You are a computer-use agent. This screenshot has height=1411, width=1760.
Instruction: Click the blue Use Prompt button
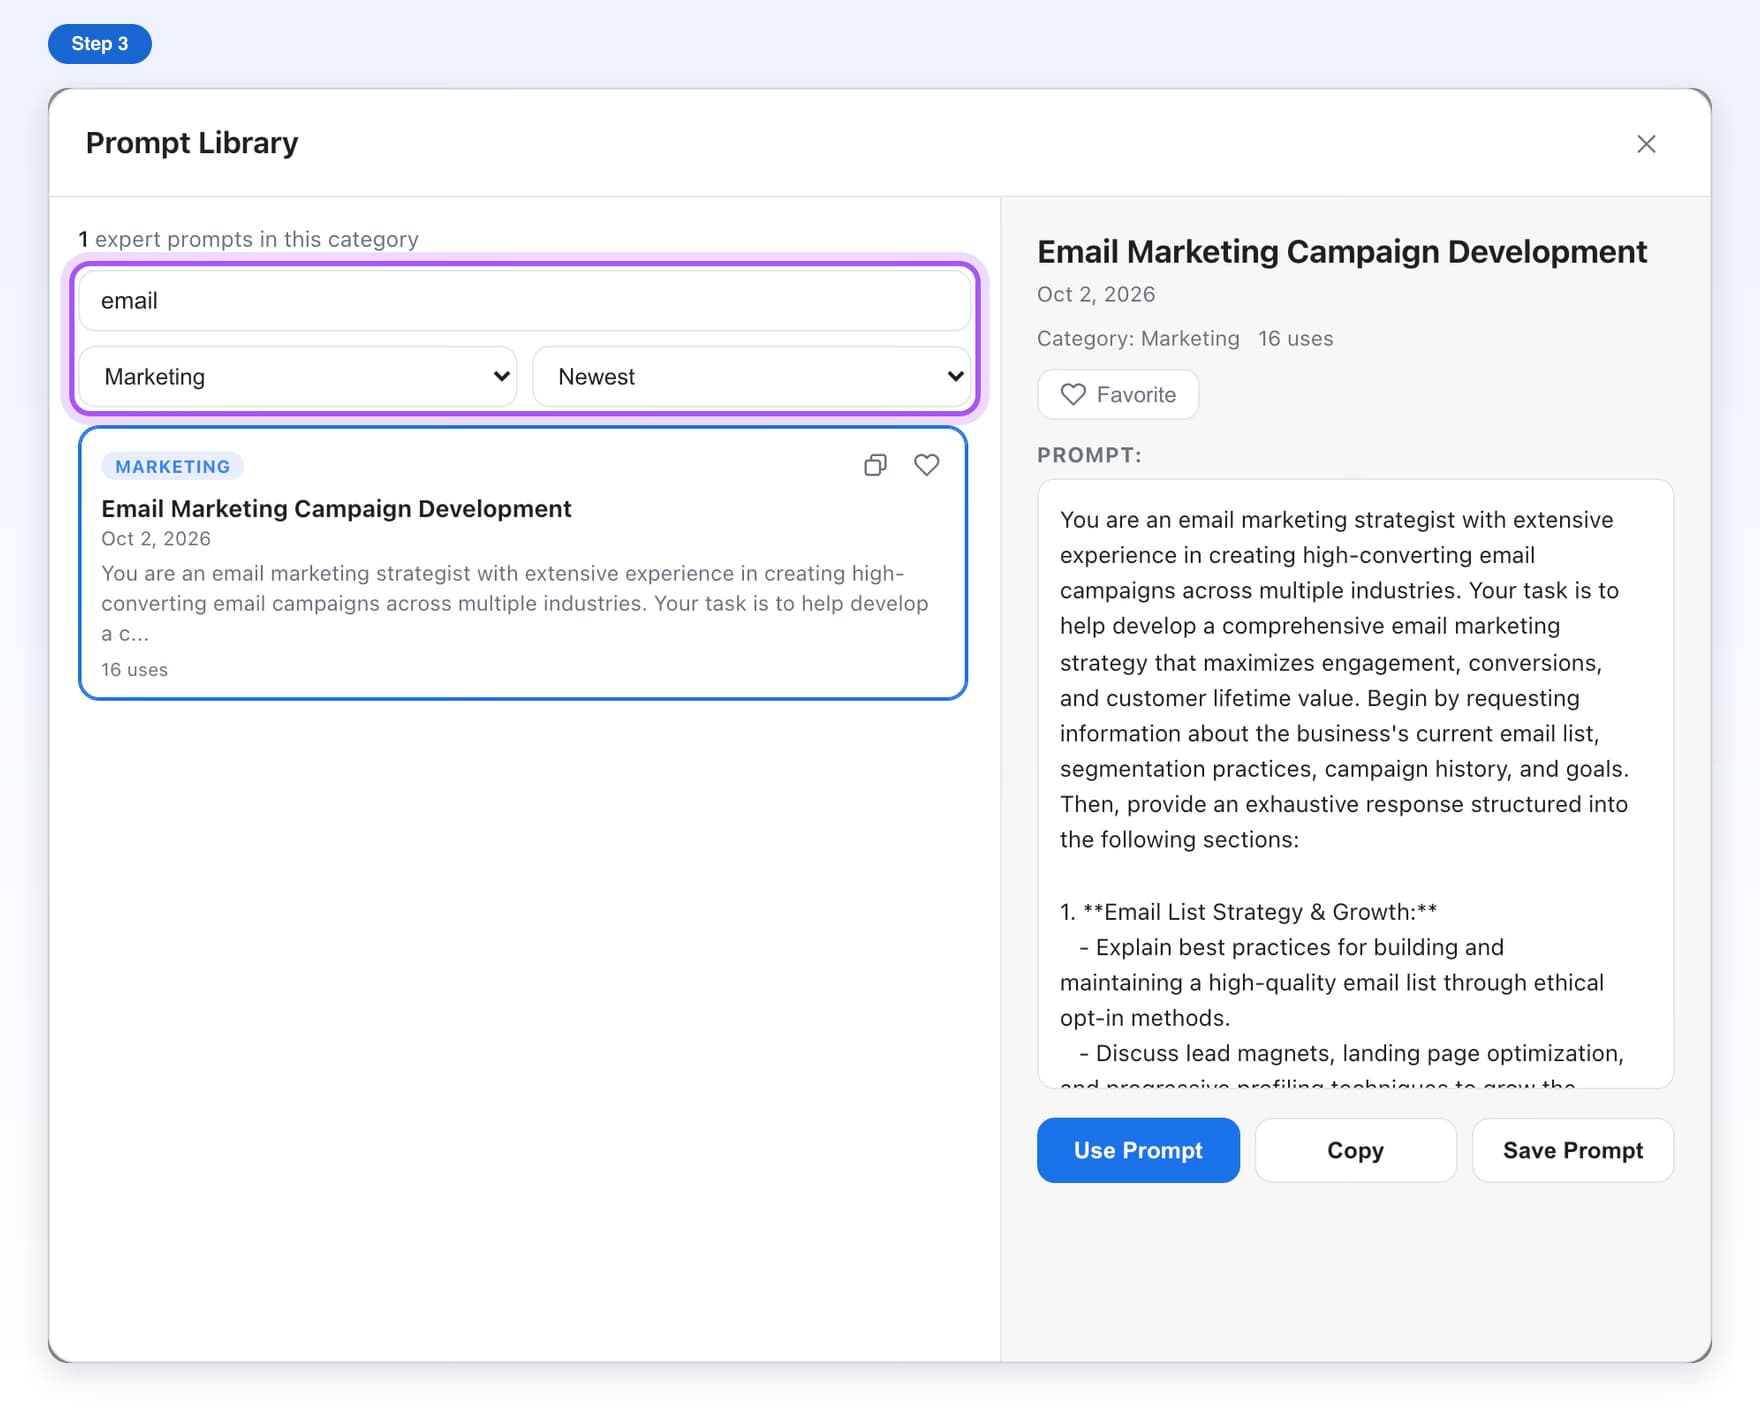click(1138, 1150)
